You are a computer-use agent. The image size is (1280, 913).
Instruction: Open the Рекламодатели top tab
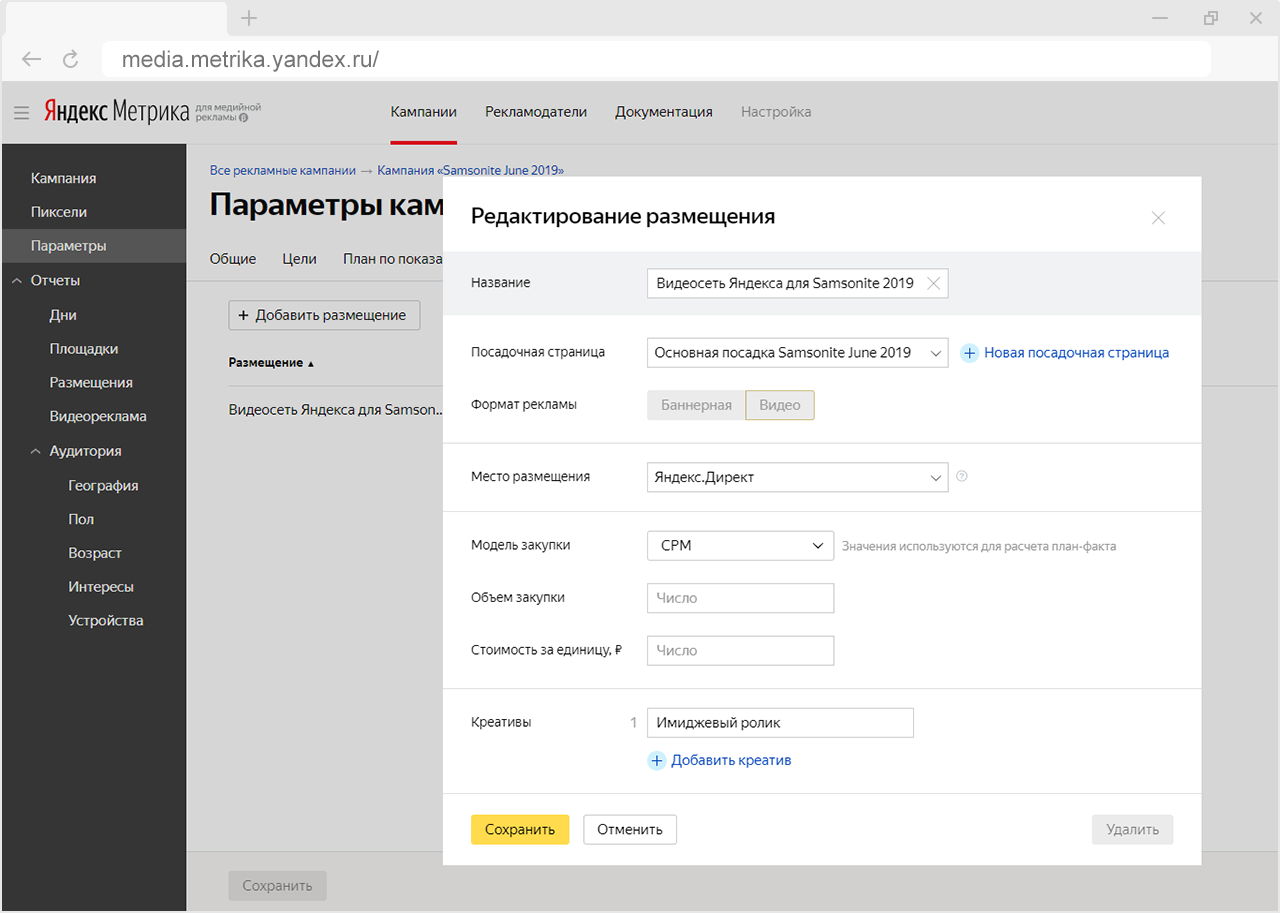click(x=536, y=112)
